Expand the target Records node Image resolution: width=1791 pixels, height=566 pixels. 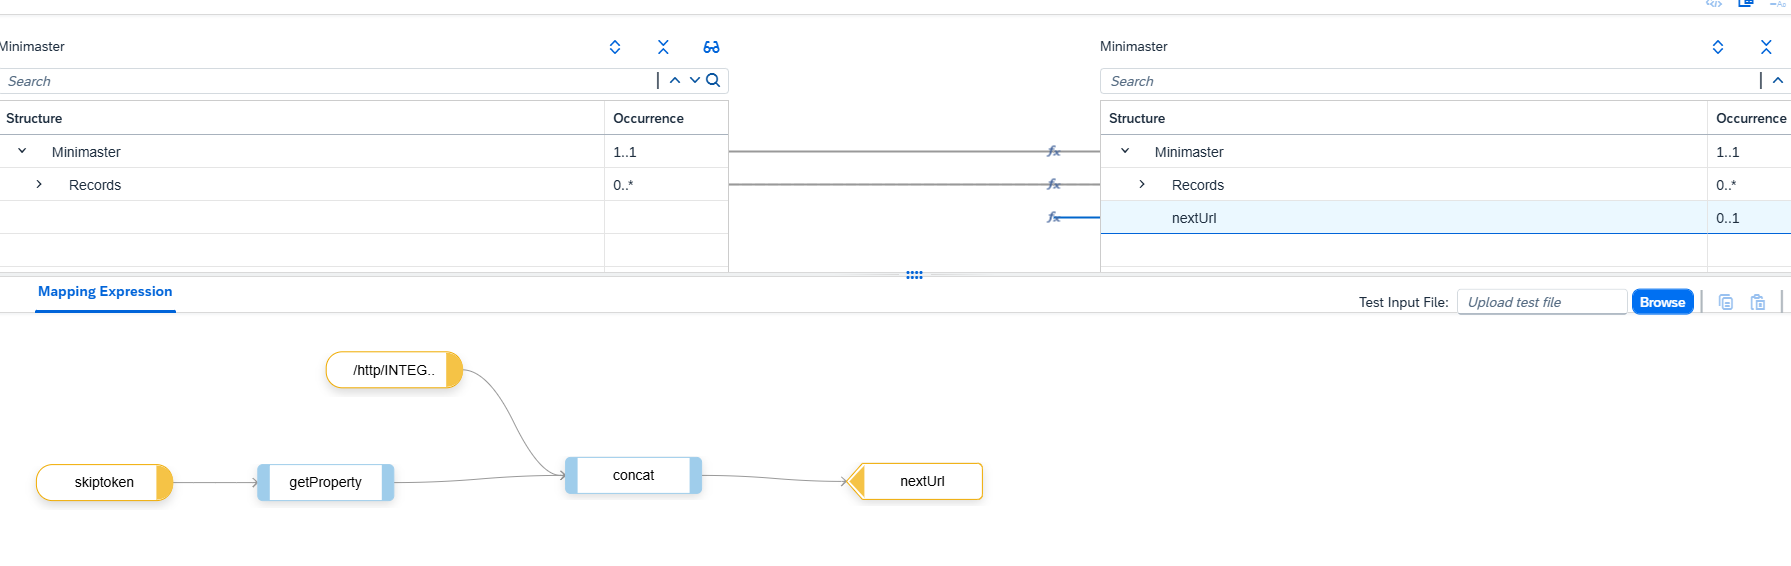(1142, 184)
